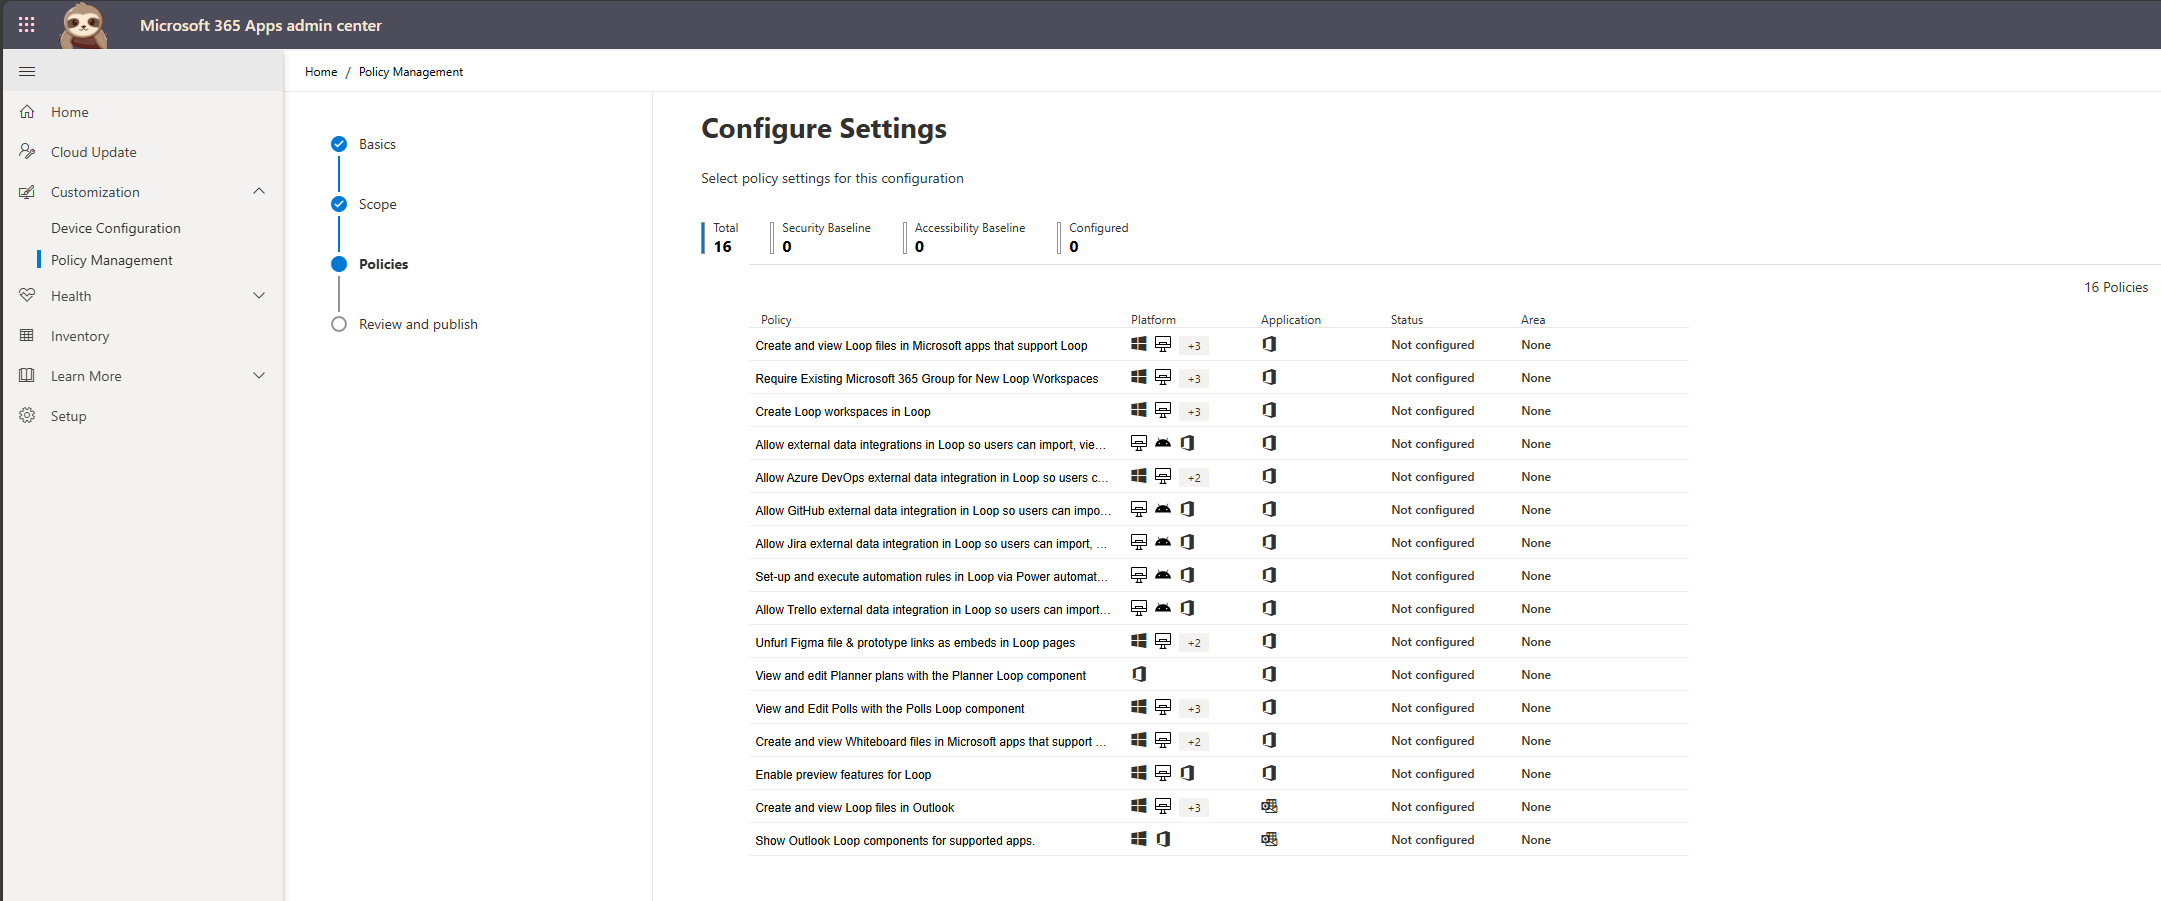Click Outlook icon for Show Outlook Loop components
This screenshot has width=2161, height=901.
(1269, 839)
